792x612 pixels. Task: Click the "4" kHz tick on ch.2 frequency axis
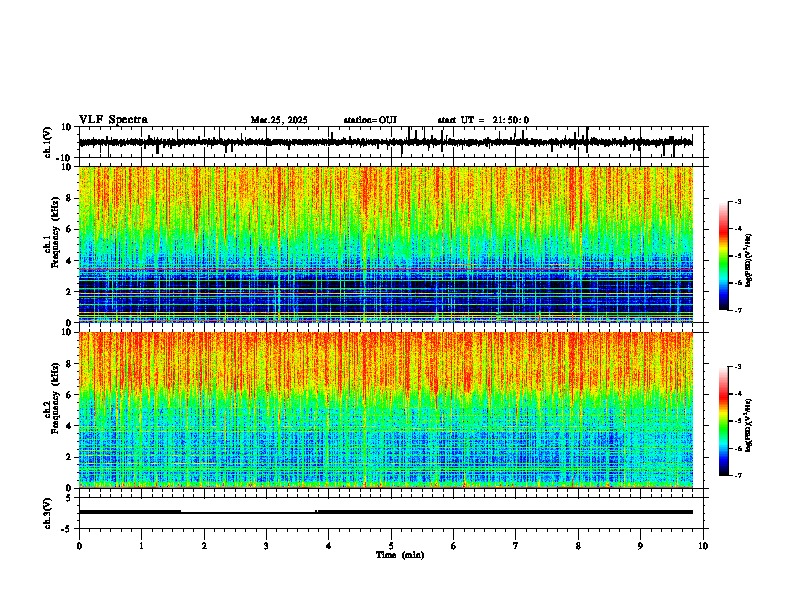pyautogui.click(x=70, y=426)
